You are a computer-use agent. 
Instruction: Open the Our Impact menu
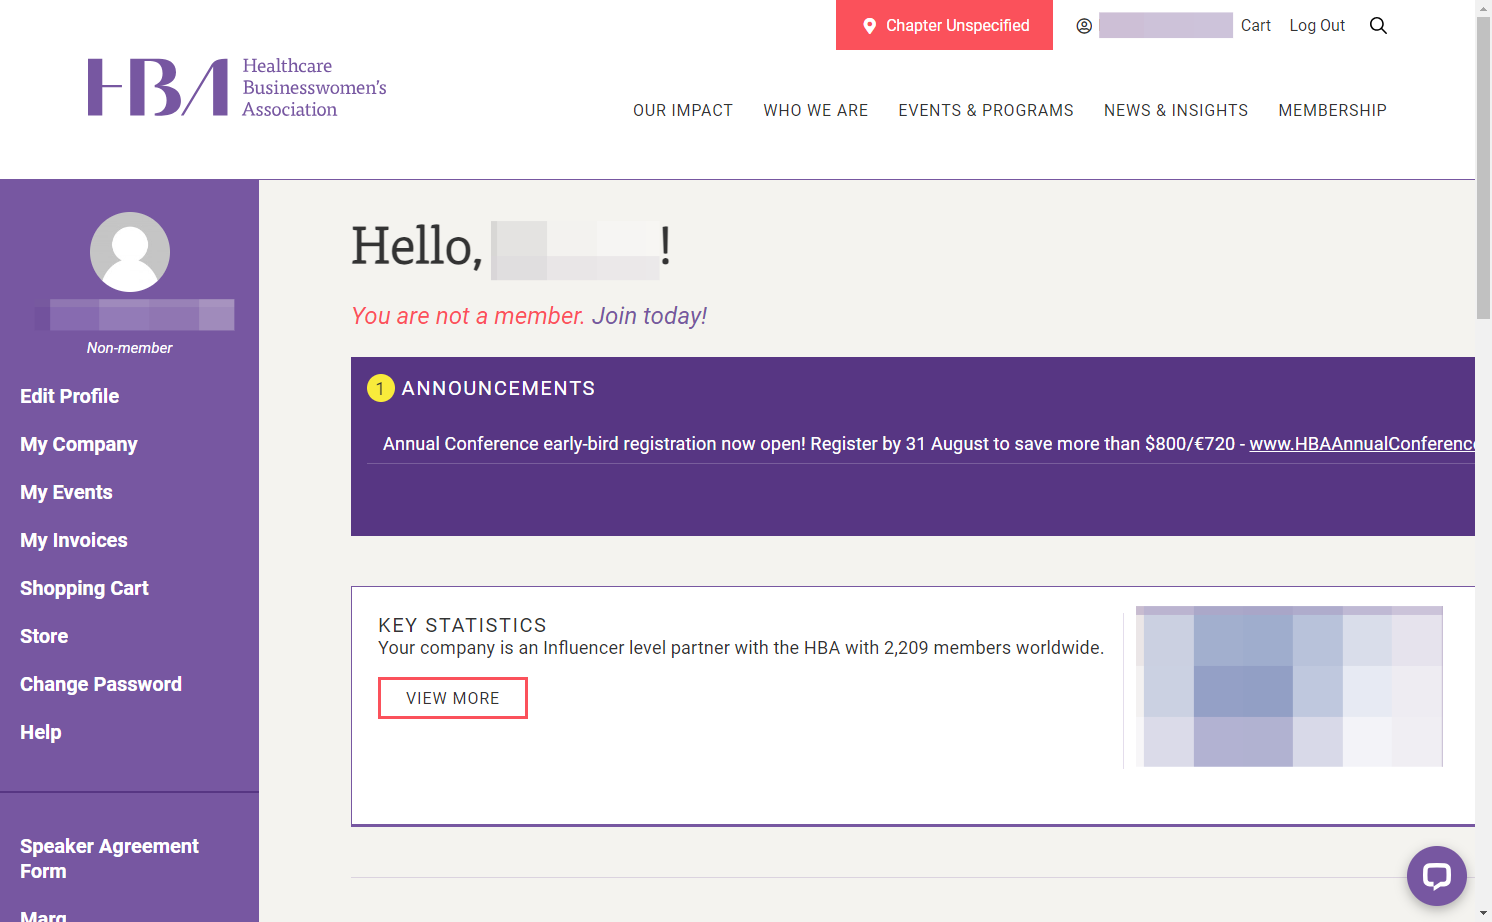(x=683, y=110)
